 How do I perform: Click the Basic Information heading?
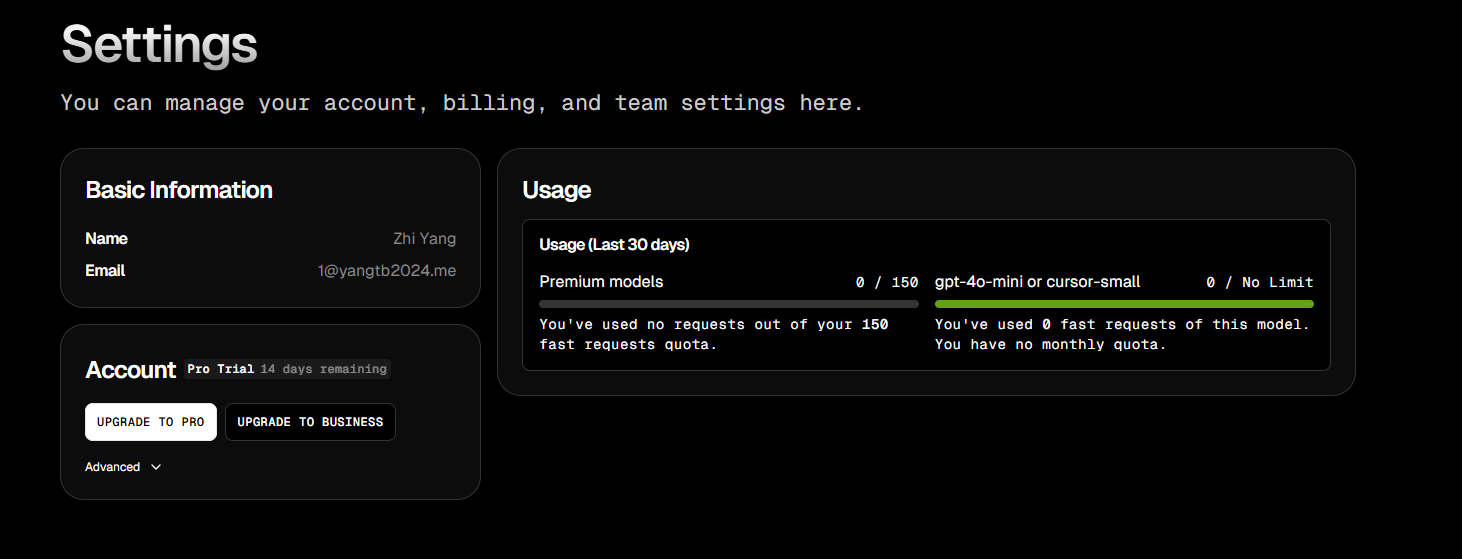coord(179,190)
